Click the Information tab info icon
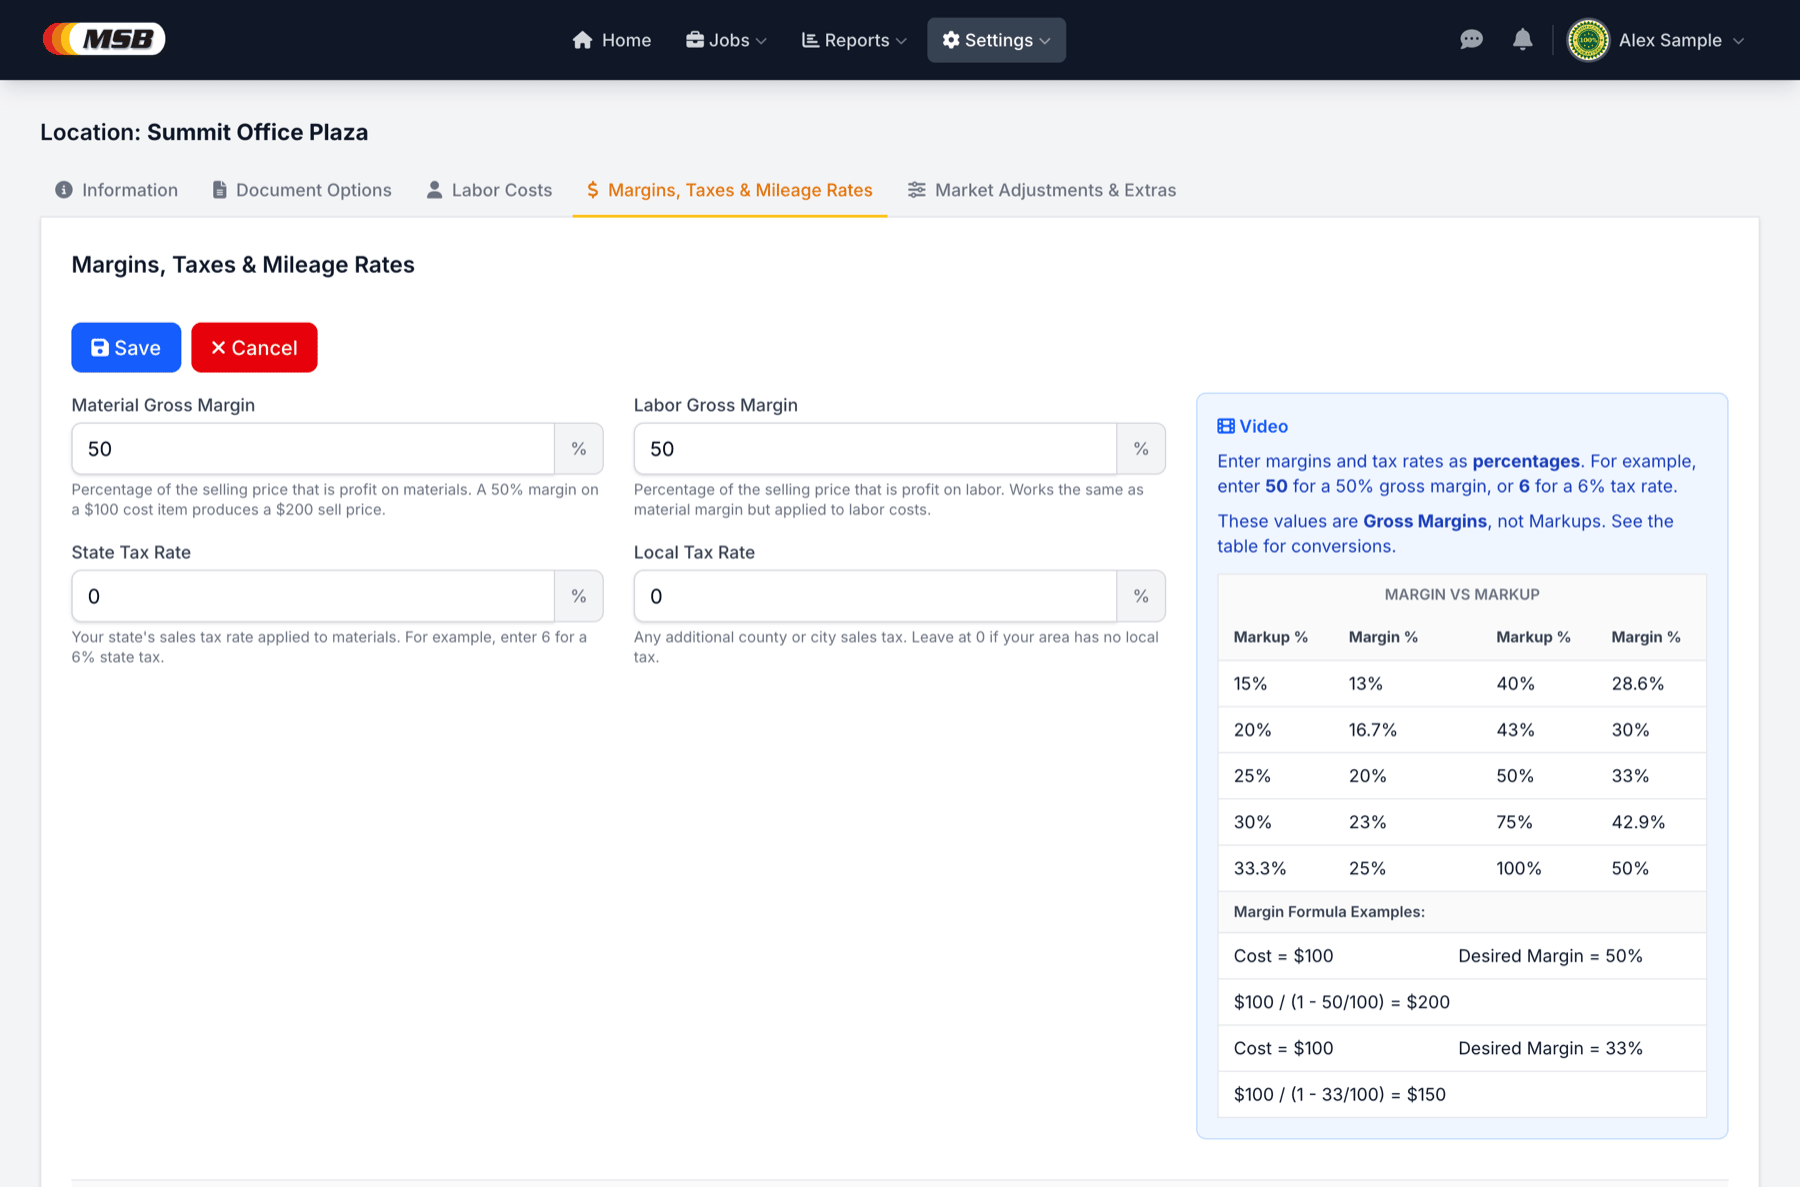Viewport: 1800px width, 1187px height. 64,190
